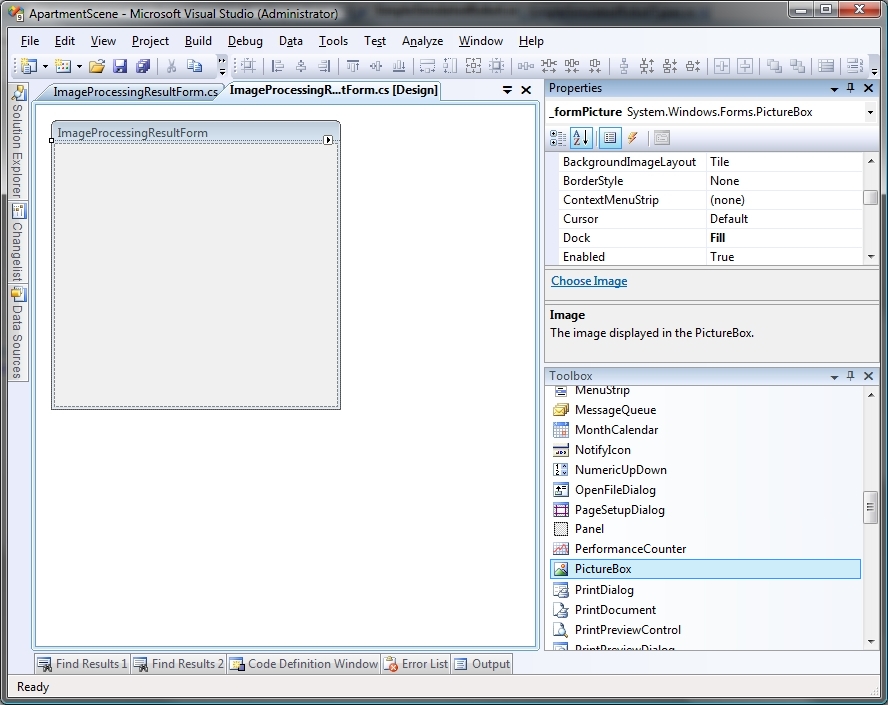Click the Cut scissors icon
The height and width of the screenshot is (705, 888).
tap(171, 66)
